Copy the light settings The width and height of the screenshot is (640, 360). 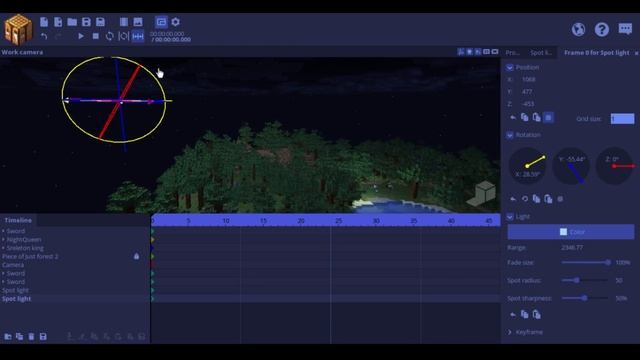click(x=524, y=315)
